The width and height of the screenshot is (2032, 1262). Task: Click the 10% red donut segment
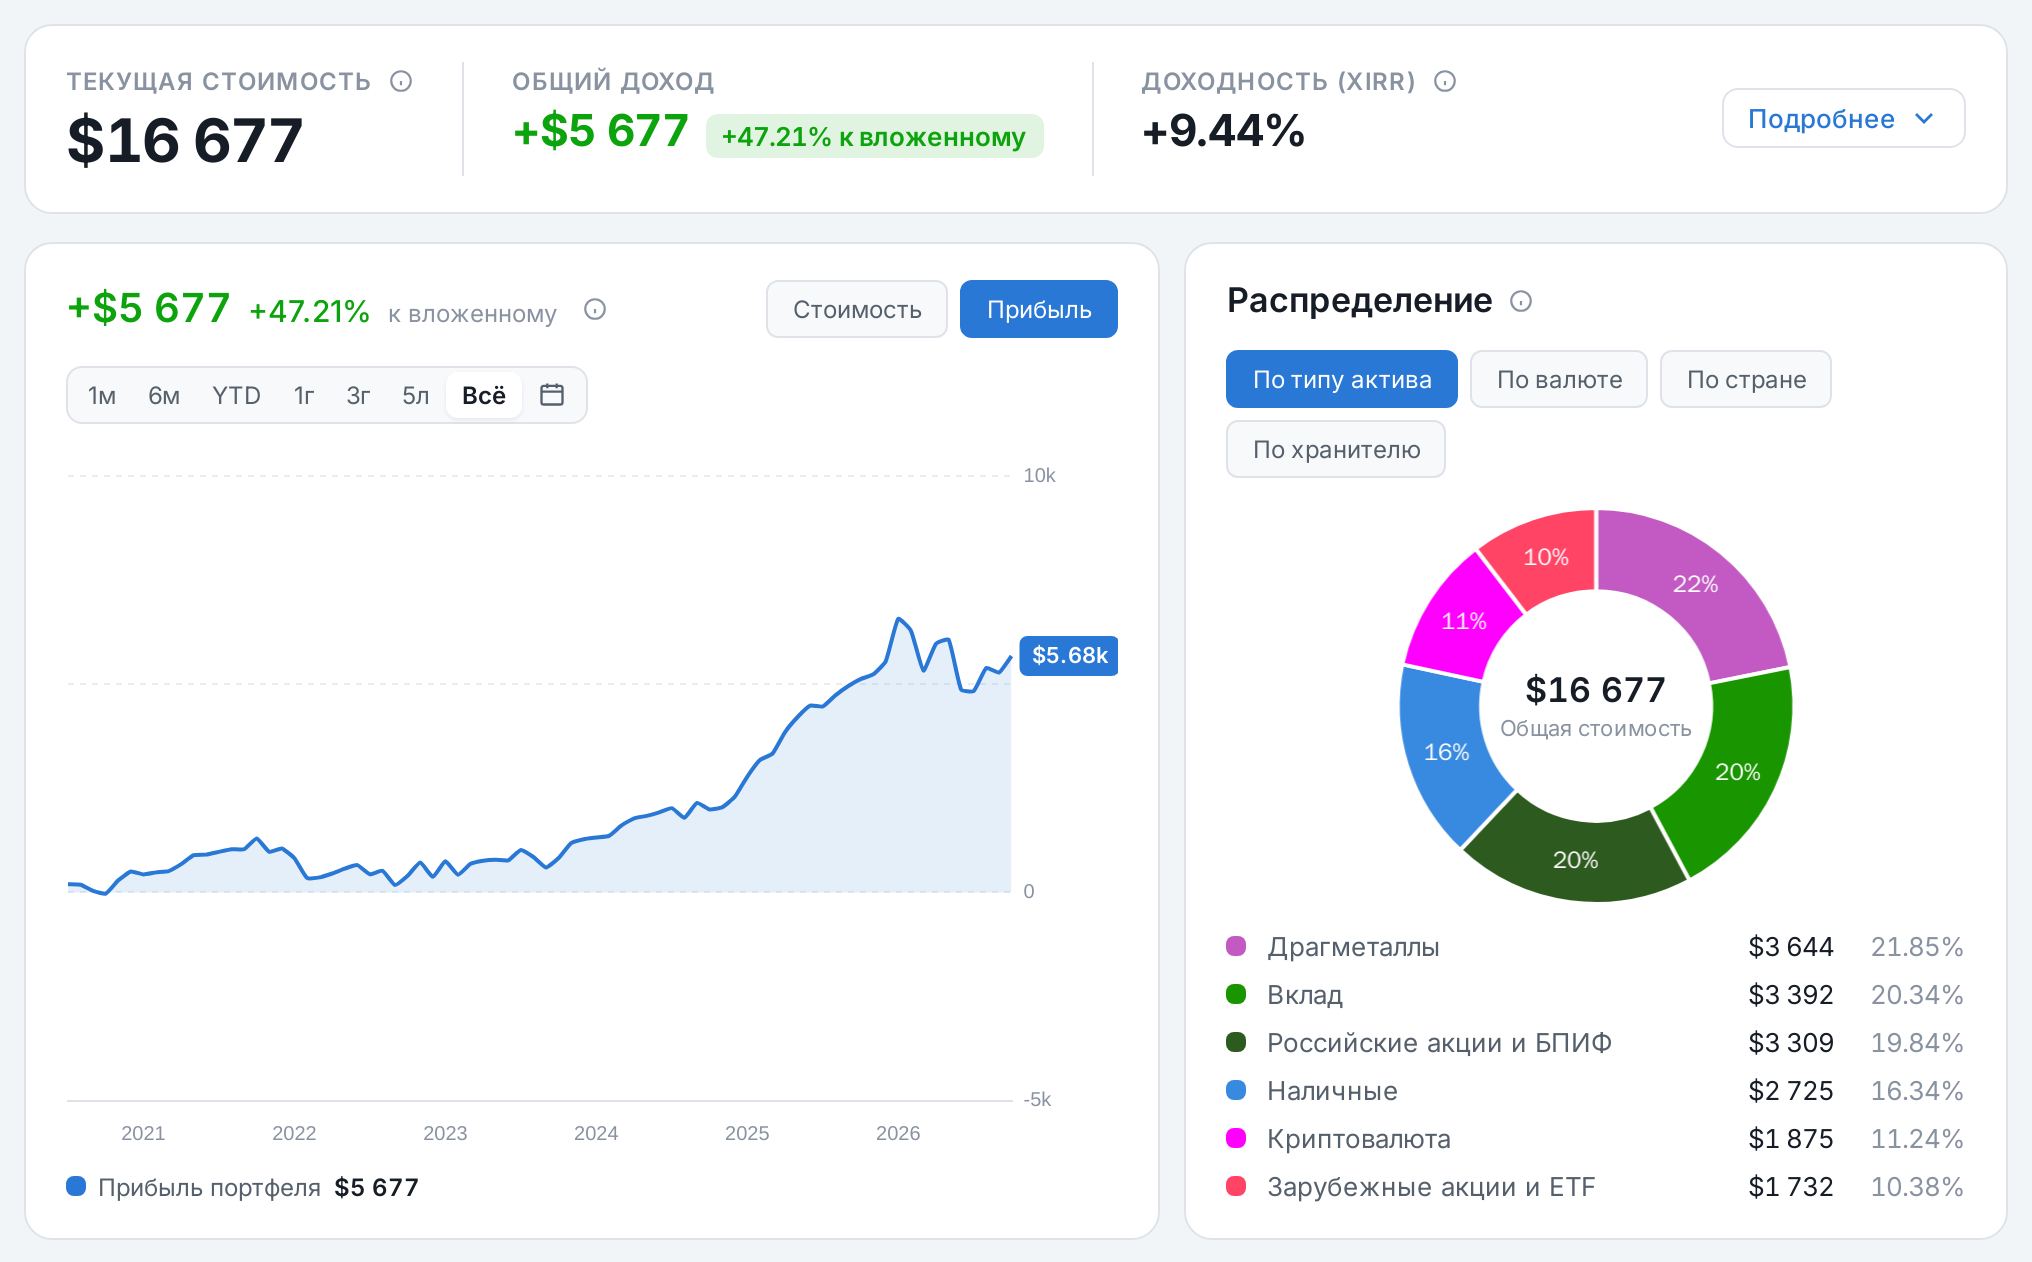pos(1546,557)
